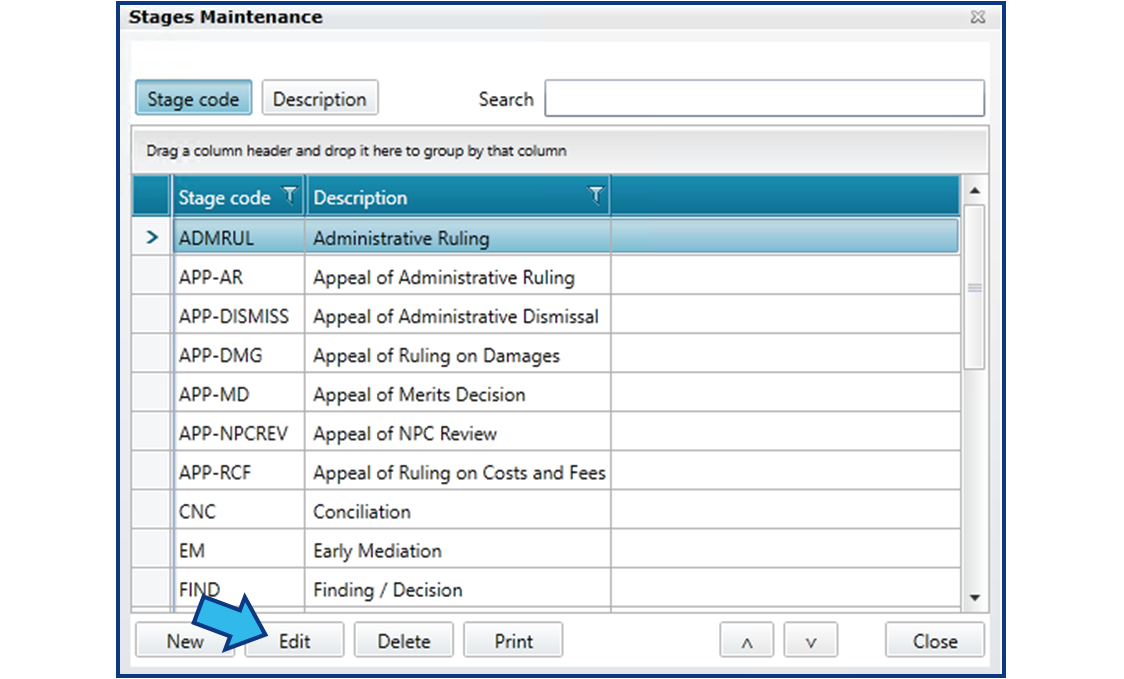
Task: Select the ADMRUL row indicator arrow
Action: (152, 237)
